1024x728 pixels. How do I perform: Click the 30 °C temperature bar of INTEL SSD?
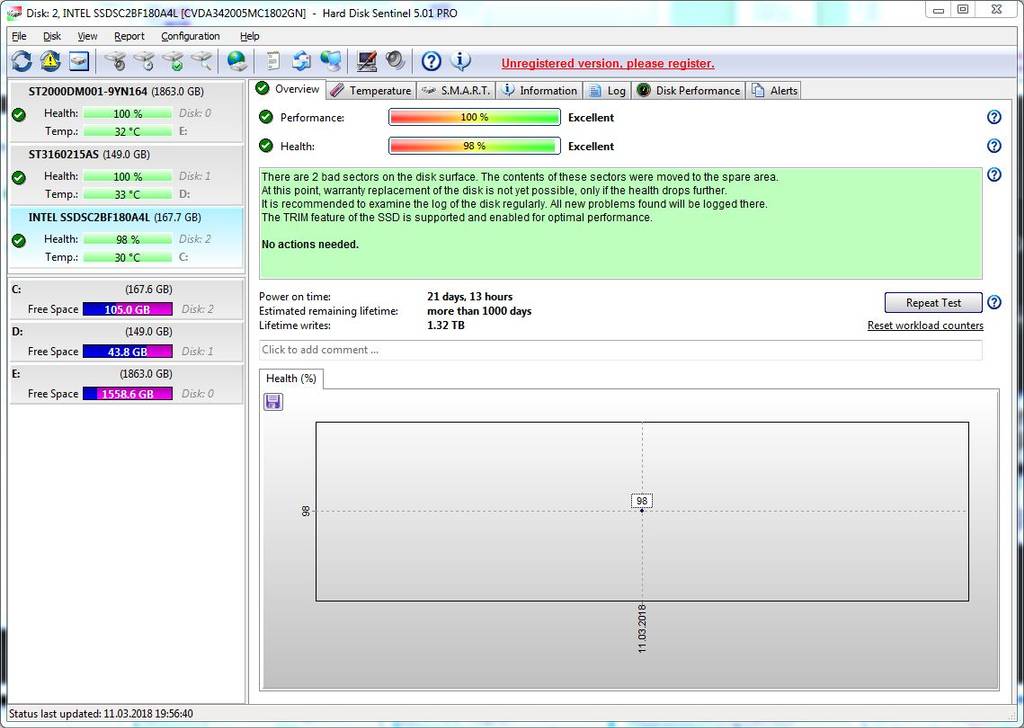(x=127, y=257)
